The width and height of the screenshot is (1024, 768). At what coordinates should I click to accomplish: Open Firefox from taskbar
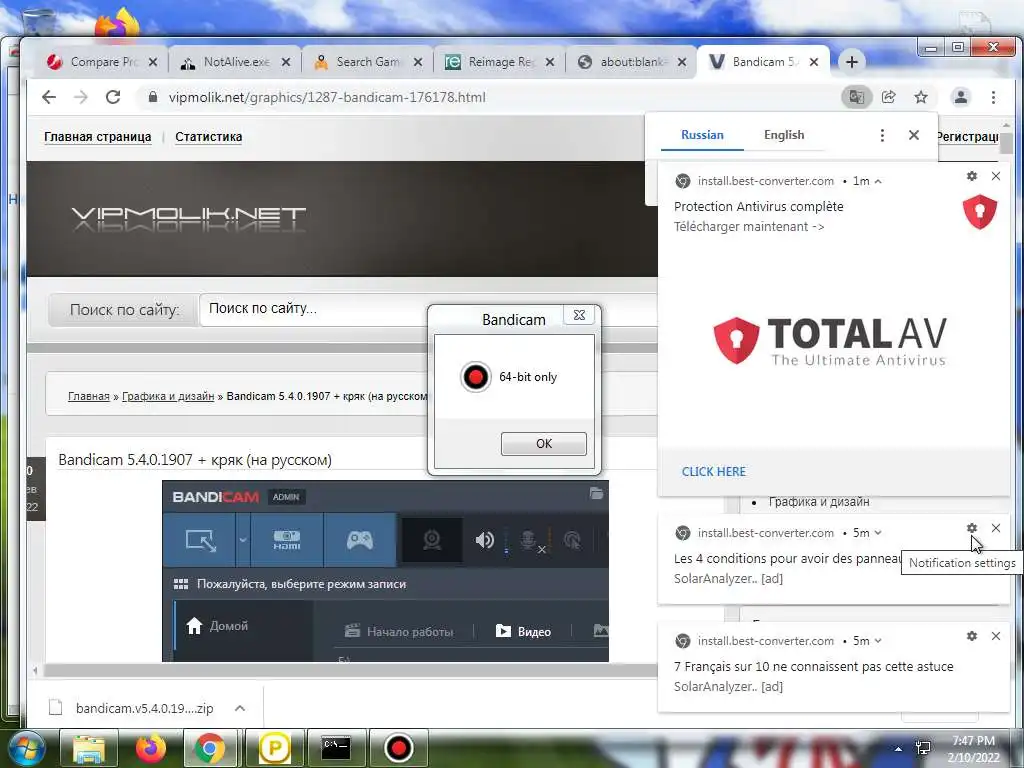click(150, 748)
